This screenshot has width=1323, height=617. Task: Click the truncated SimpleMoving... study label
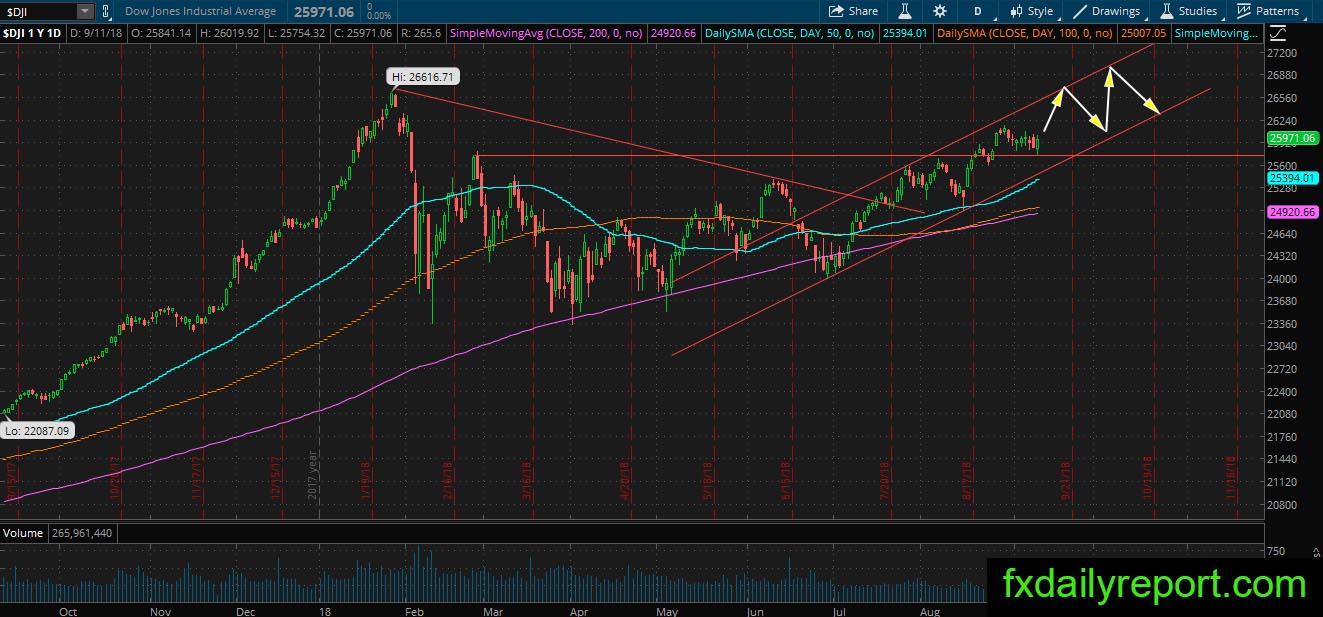[1216, 33]
